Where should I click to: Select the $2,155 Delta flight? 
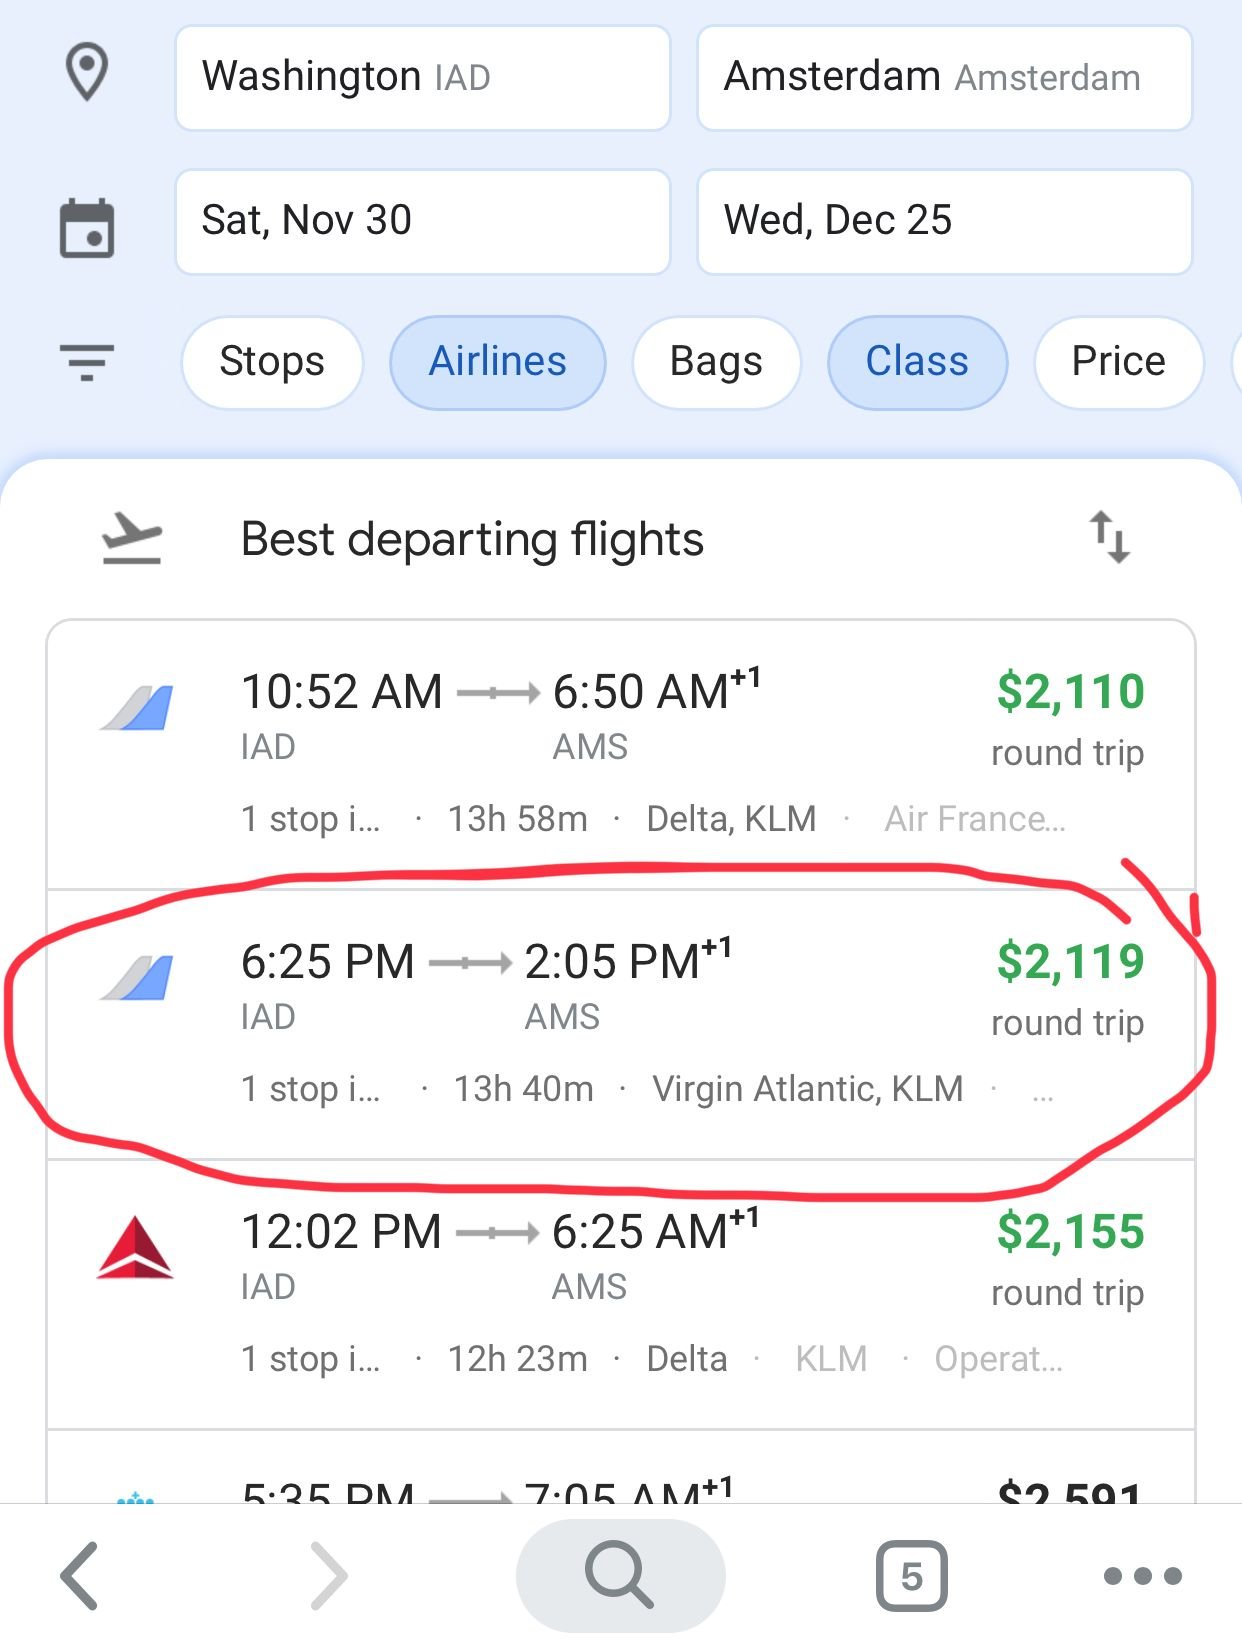pyautogui.click(x=620, y=1295)
